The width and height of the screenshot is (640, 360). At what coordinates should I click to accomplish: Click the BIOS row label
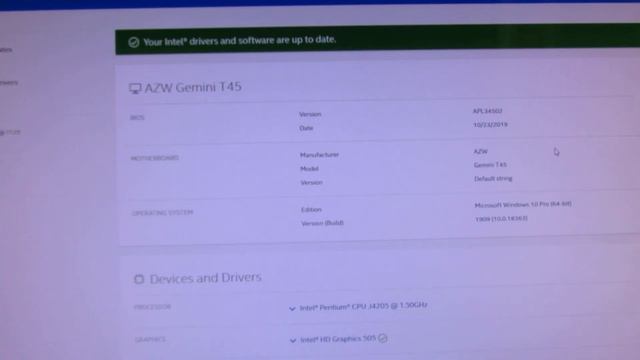(x=137, y=118)
